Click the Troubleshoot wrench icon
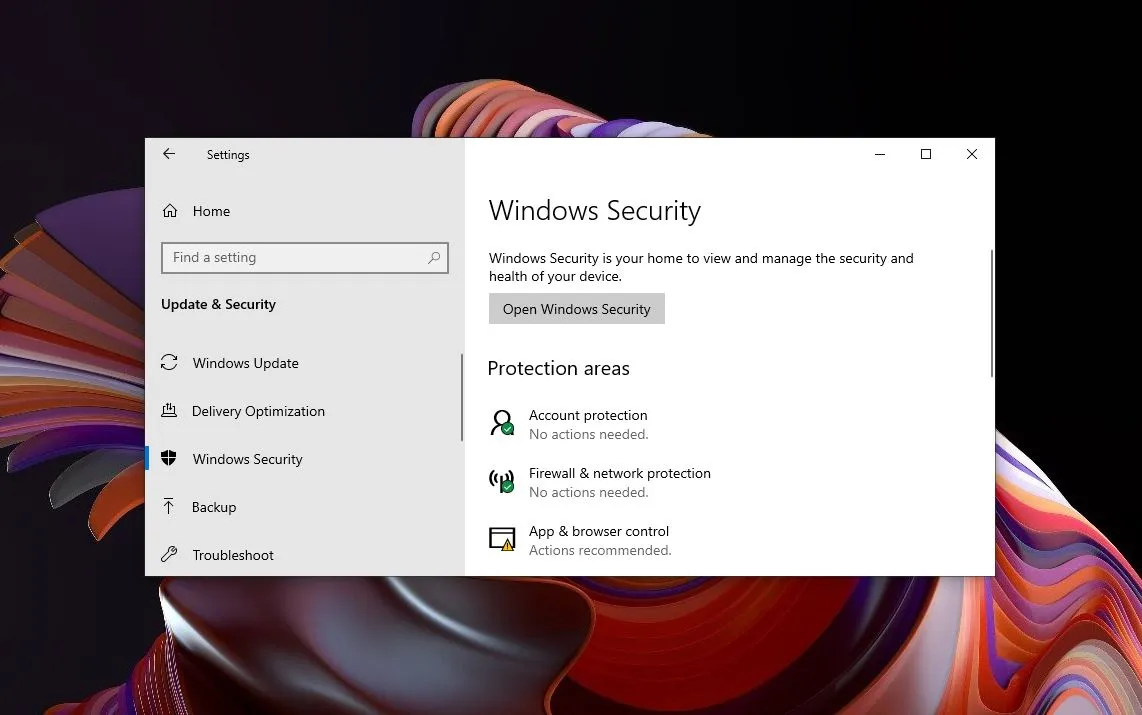Screen dimensions: 1142x715 point(170,555)
